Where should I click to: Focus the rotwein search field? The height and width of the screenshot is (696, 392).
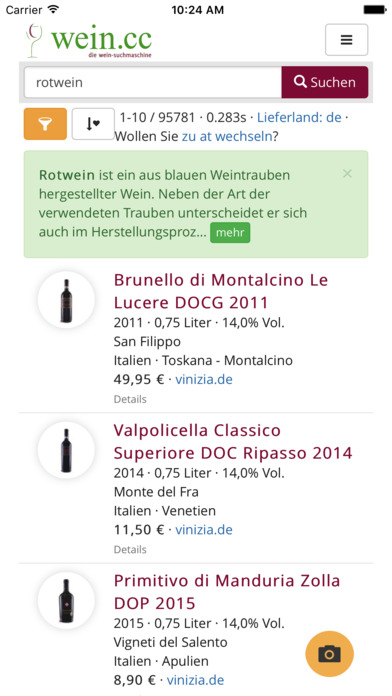point(153,82)
